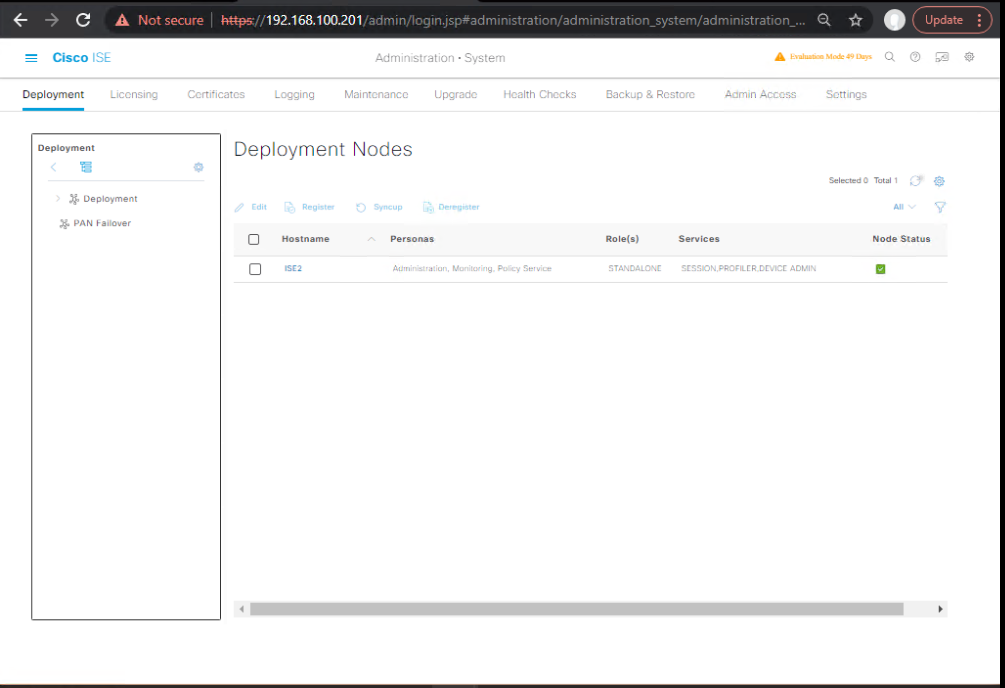Click the Administration, Monitoring, Policy Service cell
This screenshot has width=1005, height=688.
coord(472,269)
